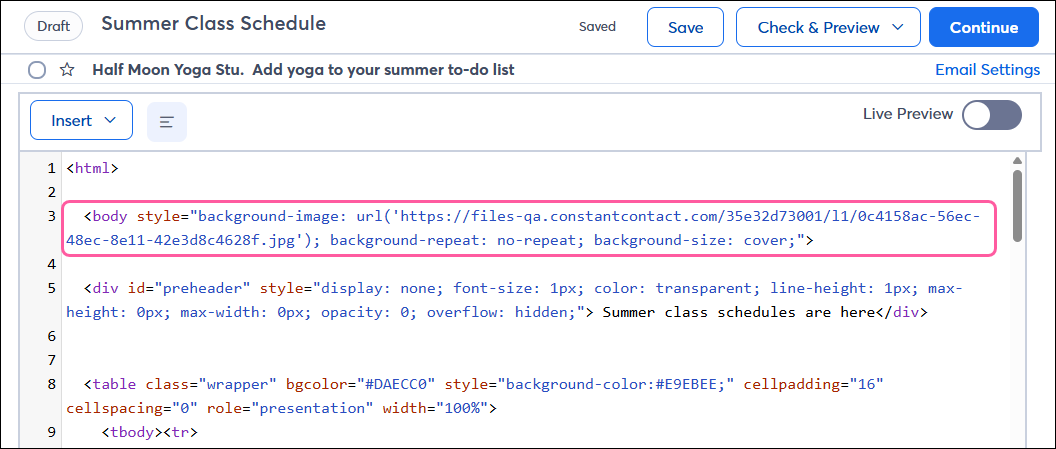Click the scrollbar up arrow
1056x449 pixels.
pyautogui.click(x=1017, y=160)
